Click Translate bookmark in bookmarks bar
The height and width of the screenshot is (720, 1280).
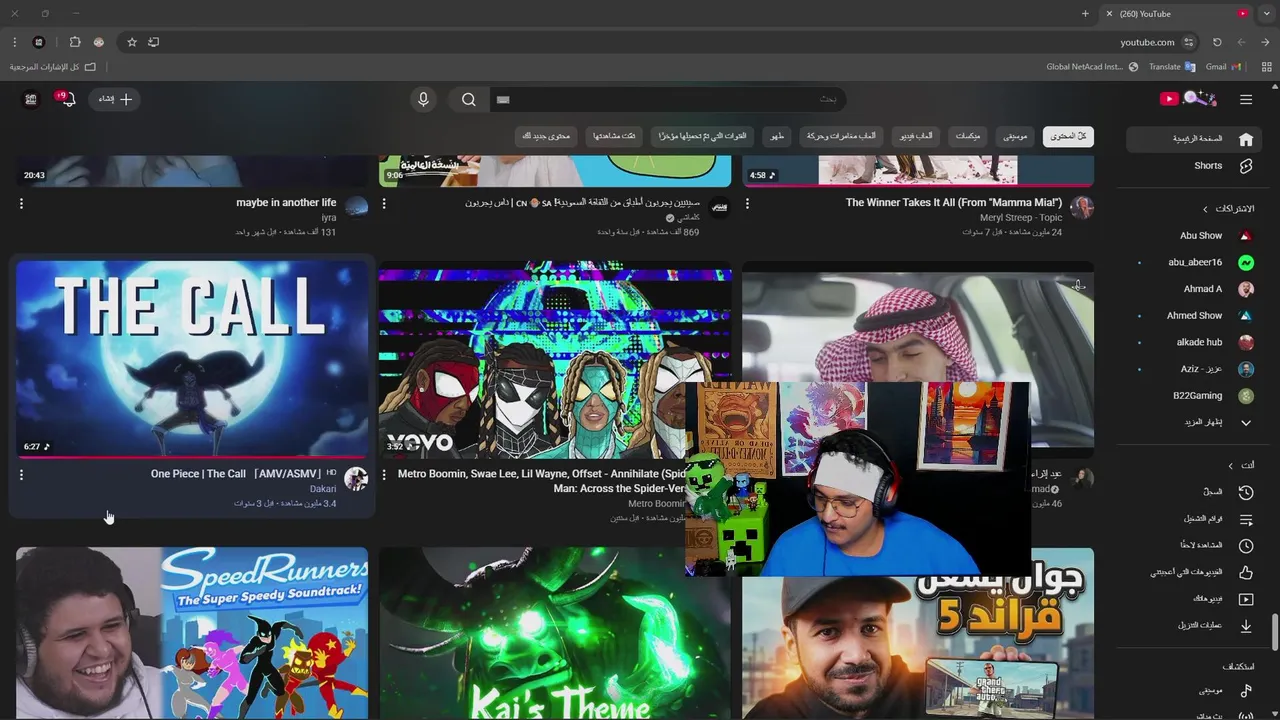[x=1172, y=67]
